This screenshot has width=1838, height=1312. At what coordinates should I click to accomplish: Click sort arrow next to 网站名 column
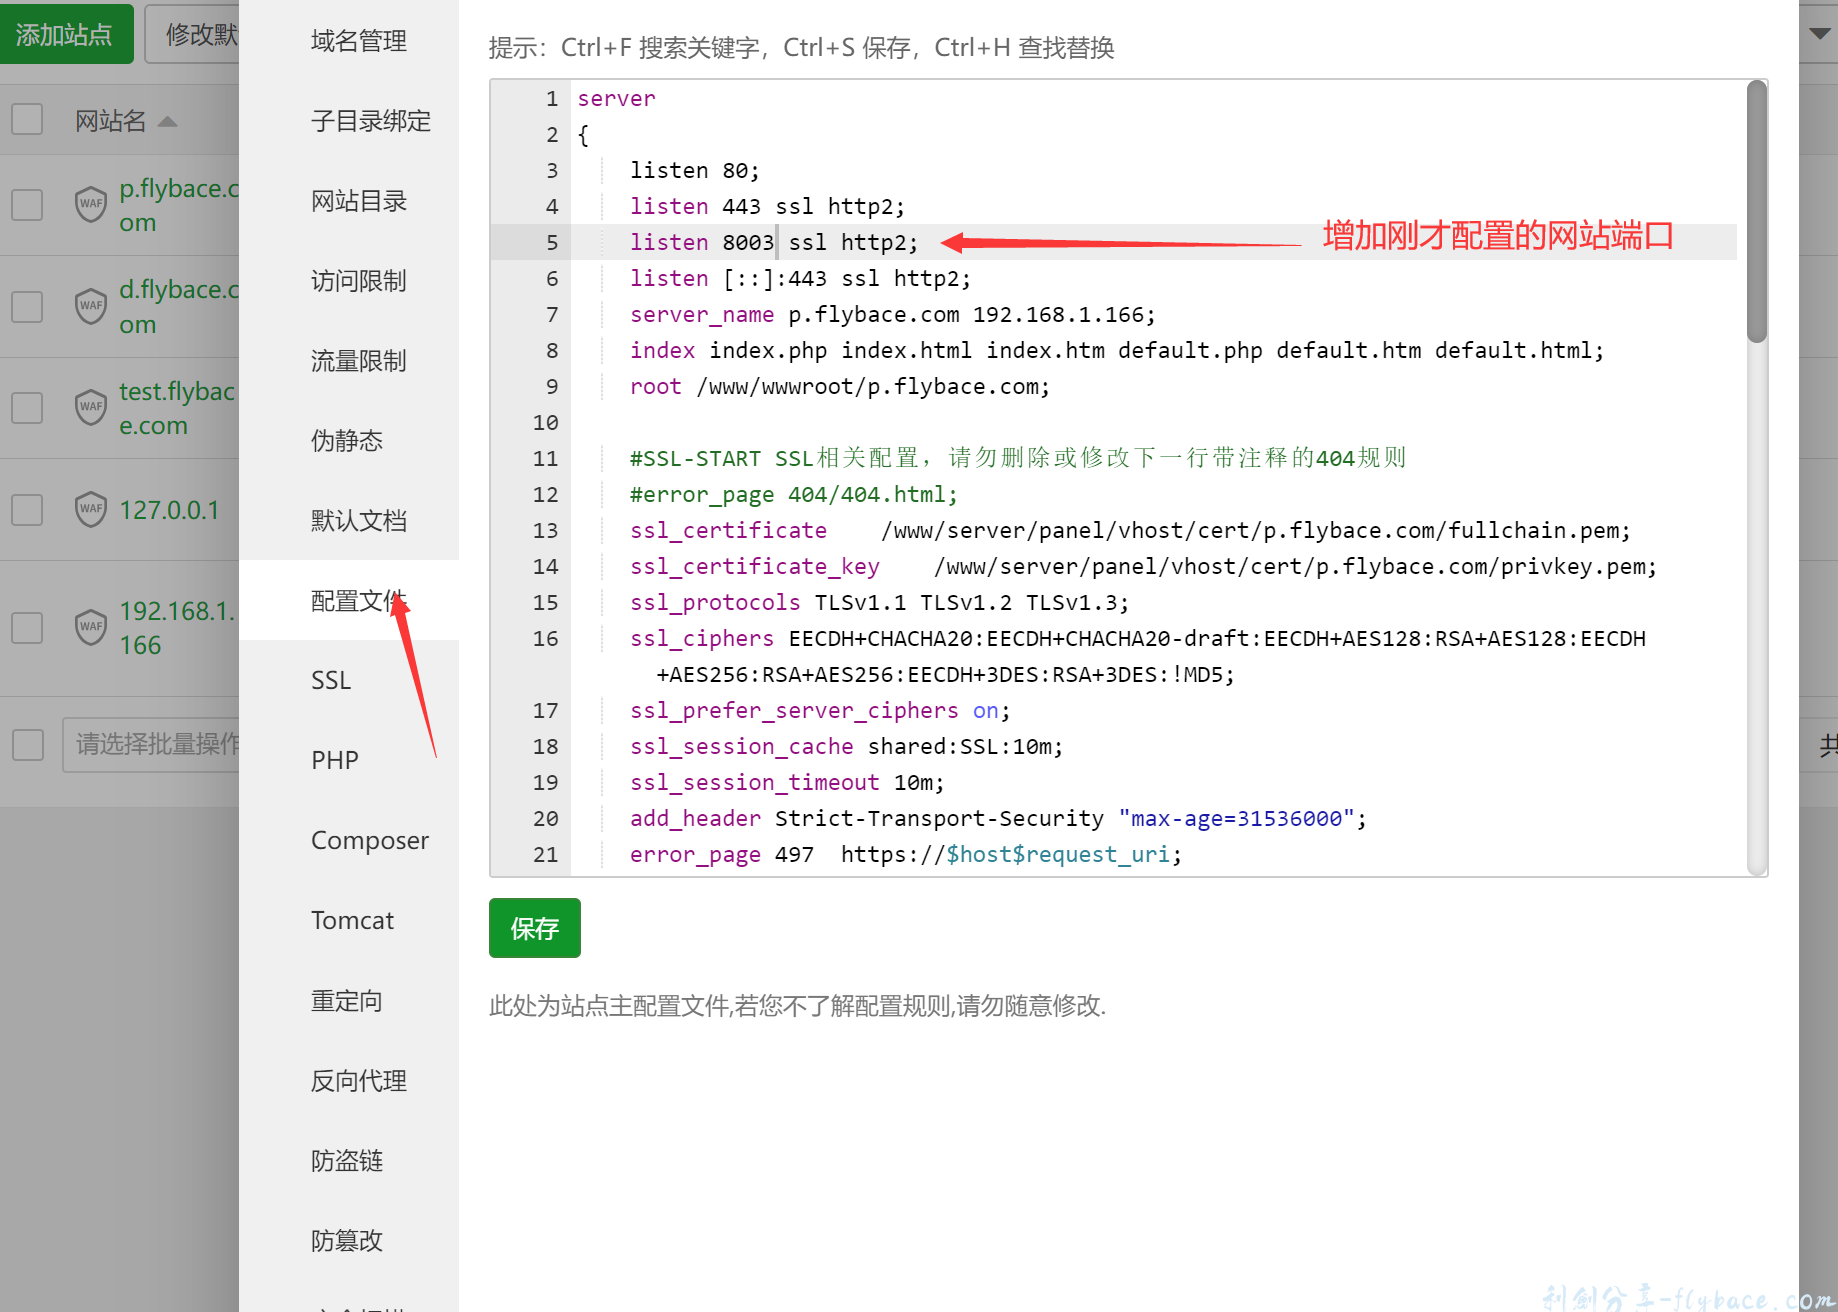[x=168, y=122]
